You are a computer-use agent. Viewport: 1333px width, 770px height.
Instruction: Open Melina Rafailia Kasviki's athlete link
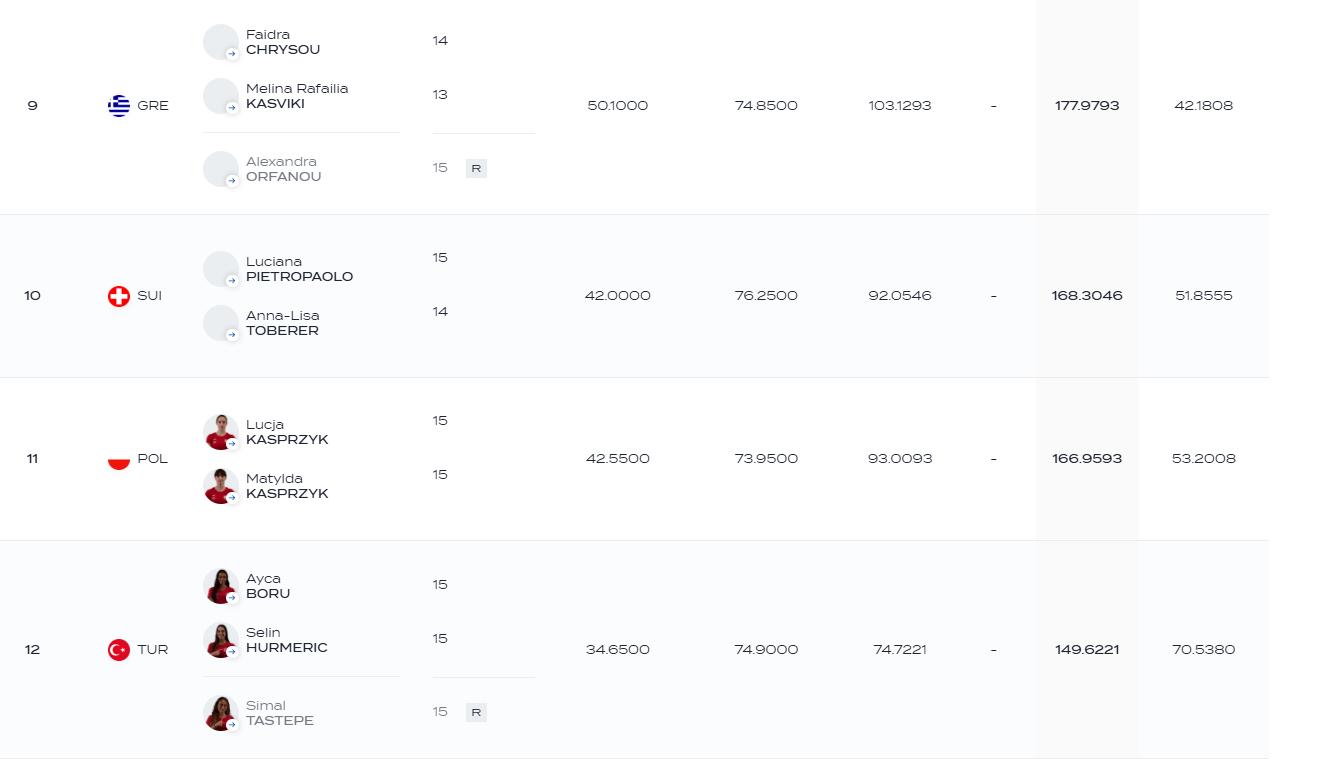click(x=297, y=96)
